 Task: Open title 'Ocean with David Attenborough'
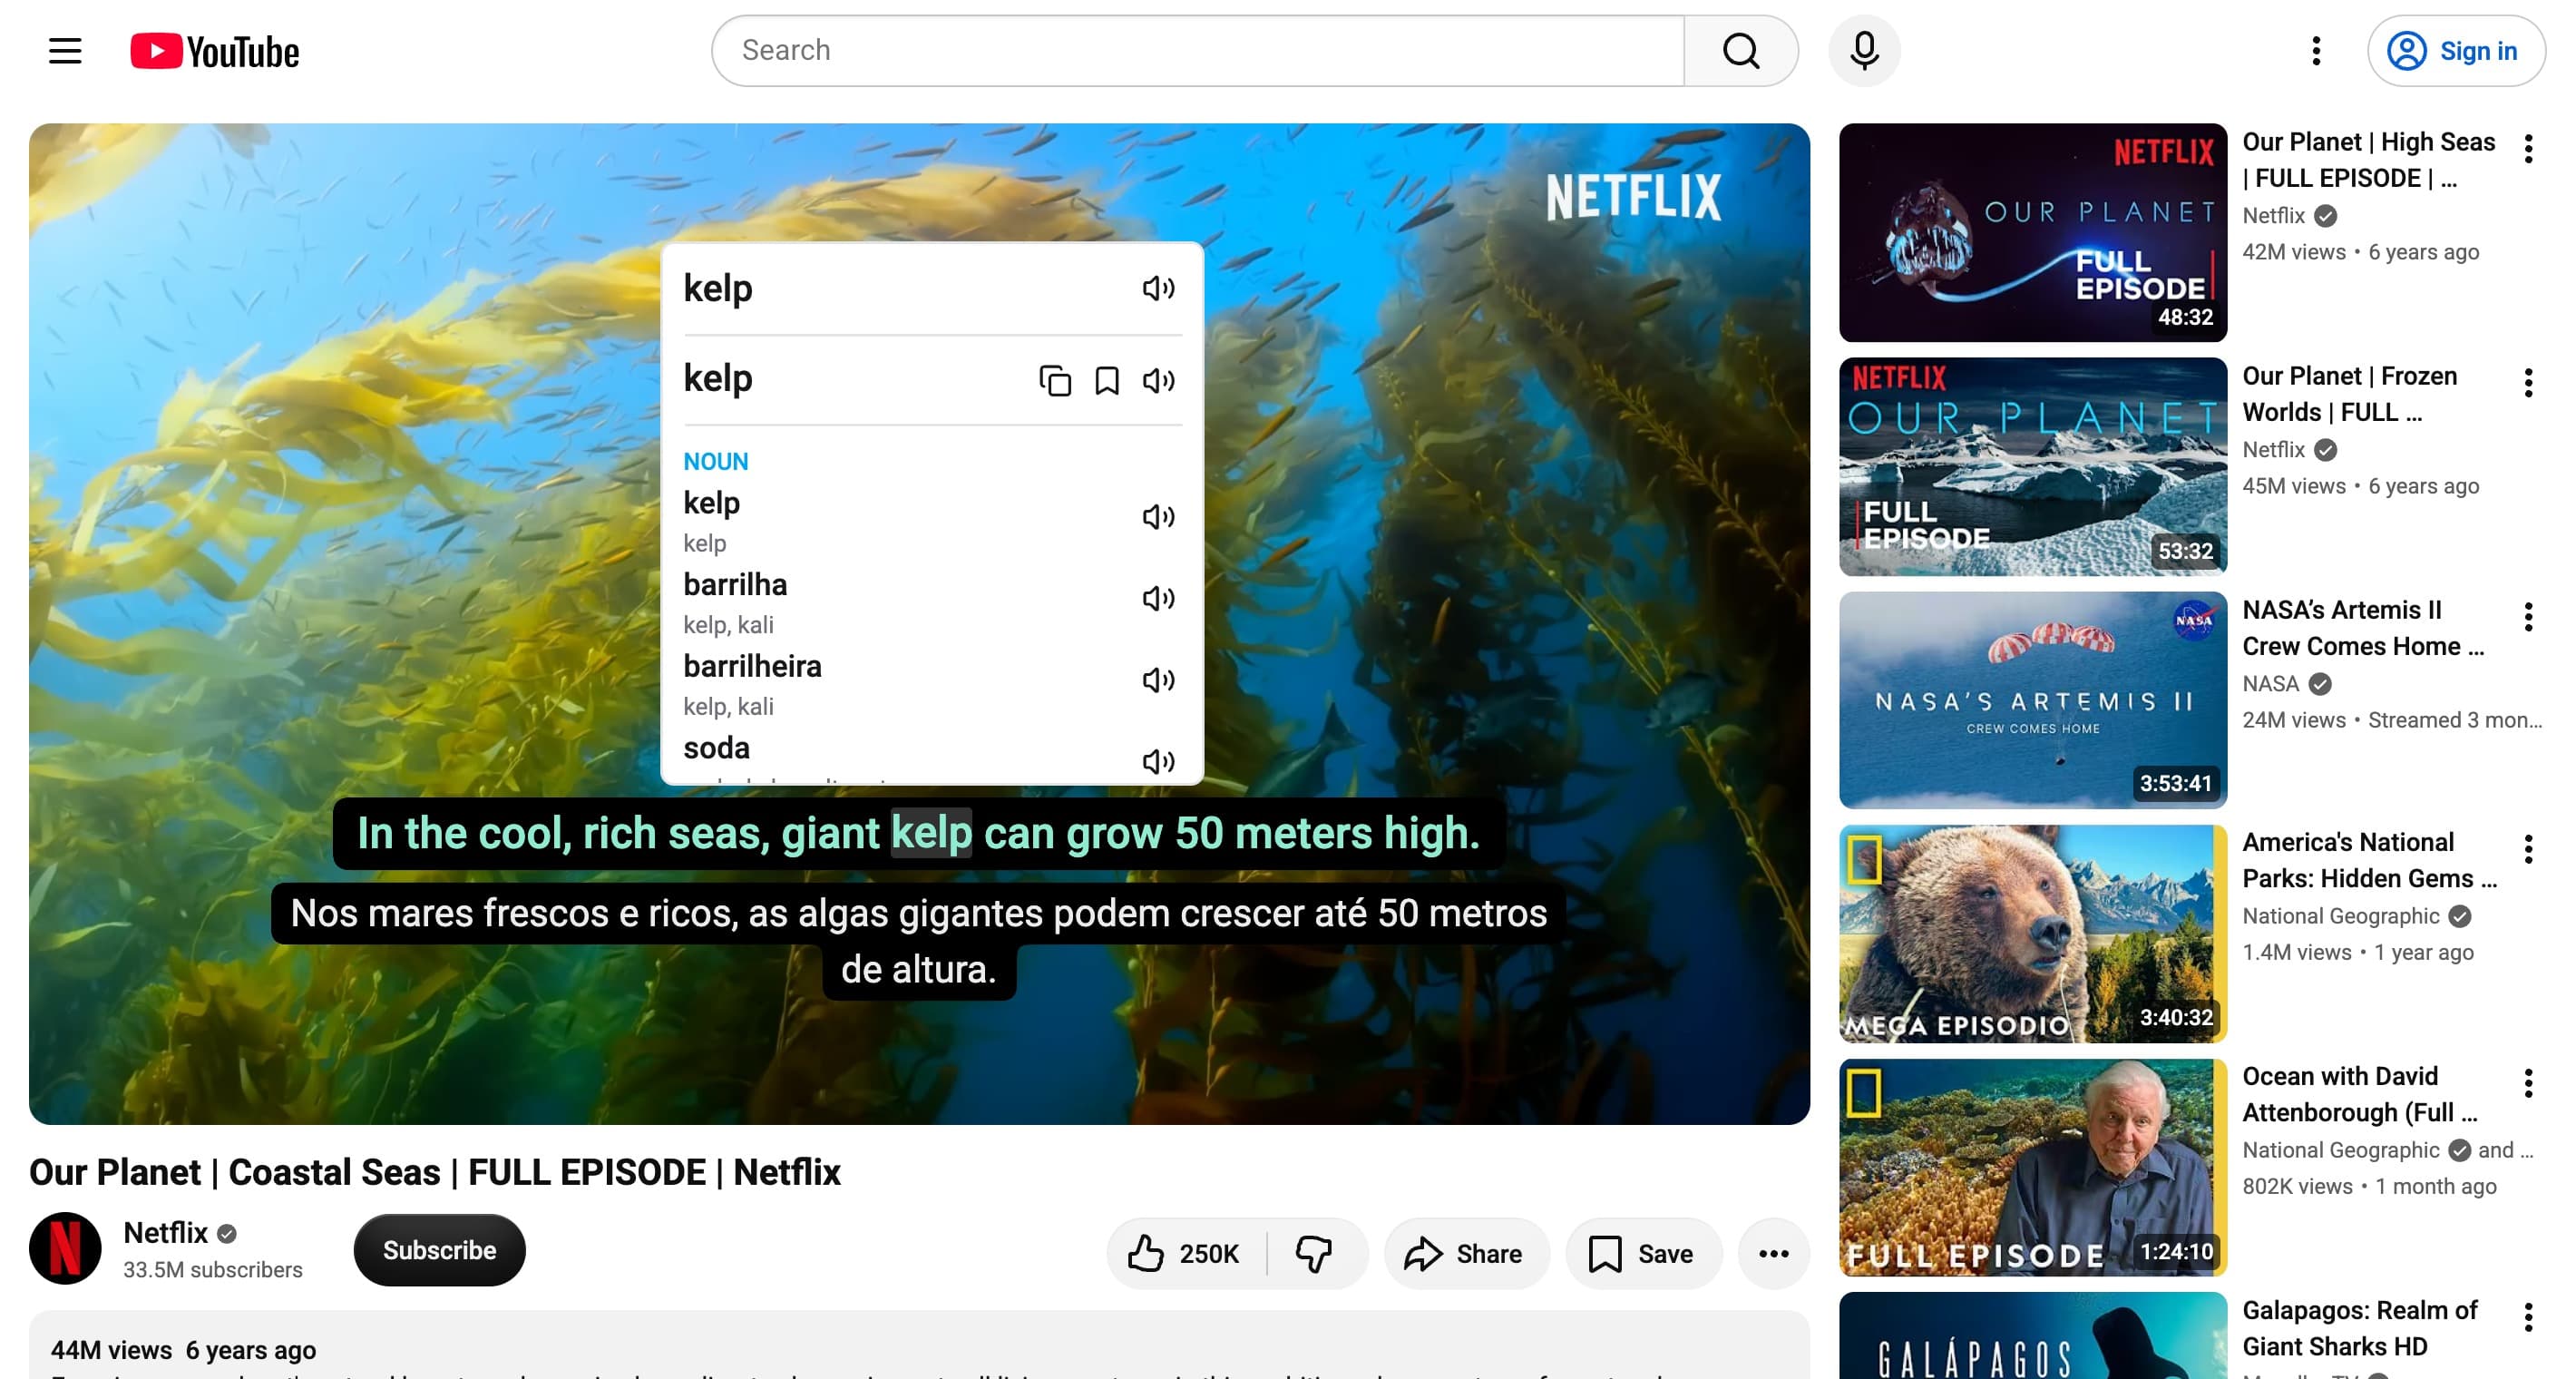pos(2359,1094)
